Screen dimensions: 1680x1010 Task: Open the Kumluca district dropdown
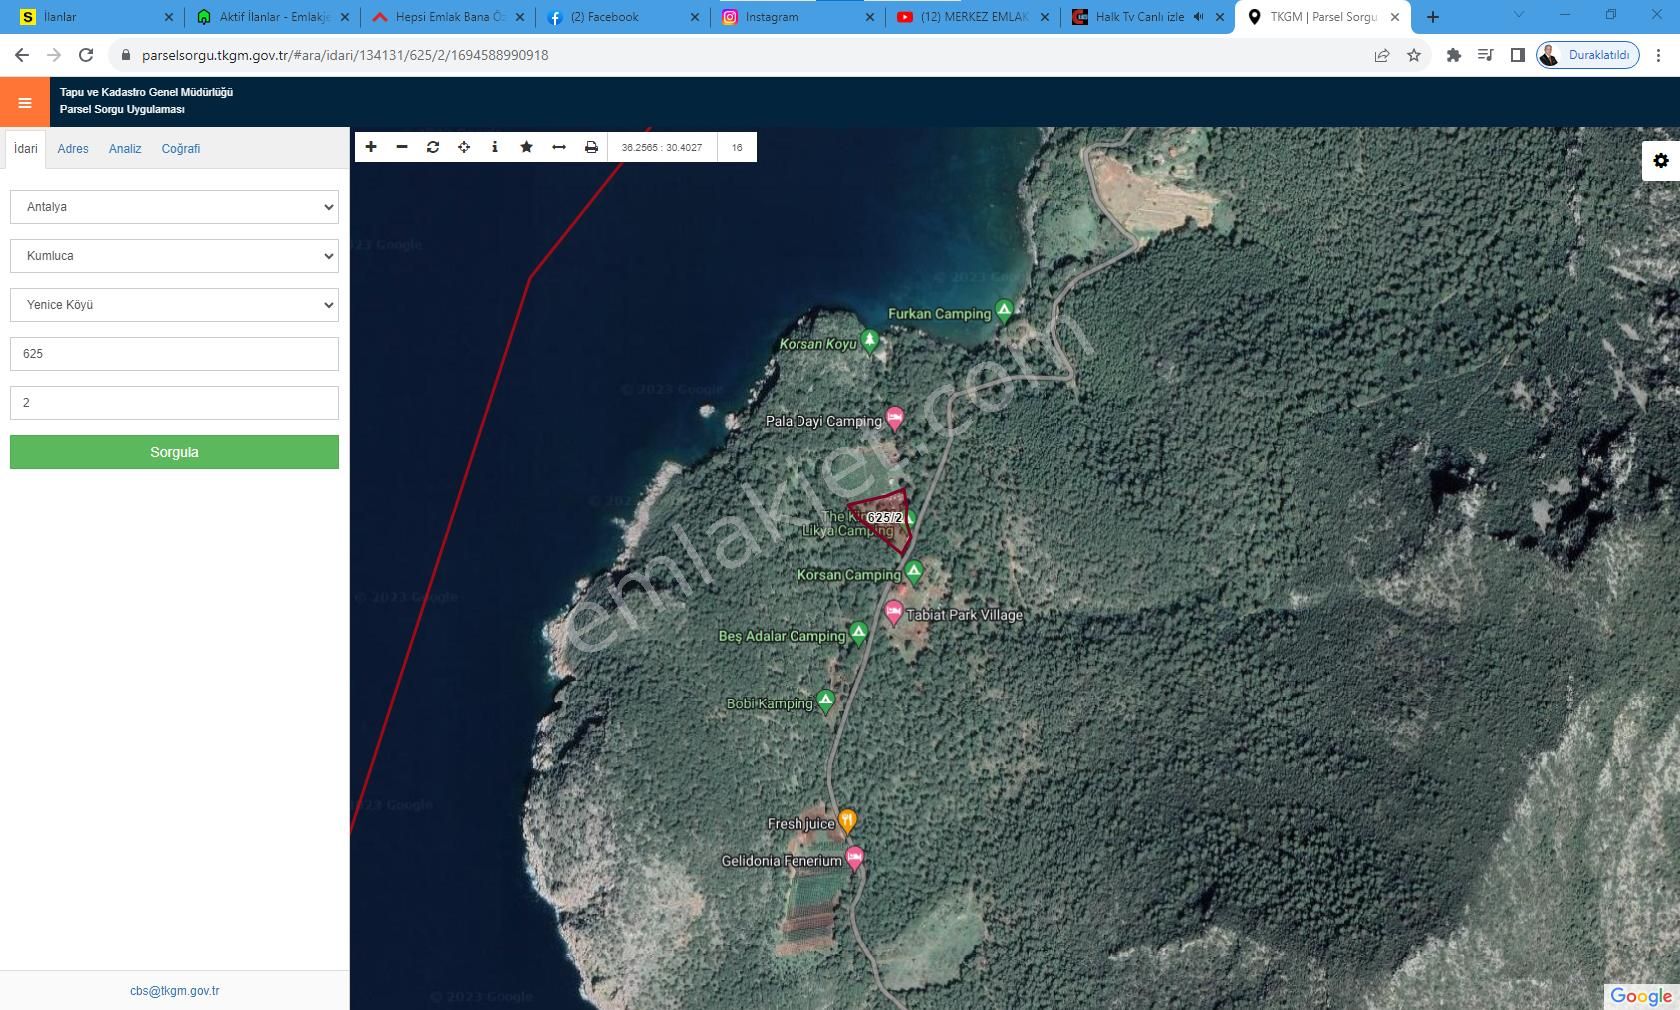point(174,256)
